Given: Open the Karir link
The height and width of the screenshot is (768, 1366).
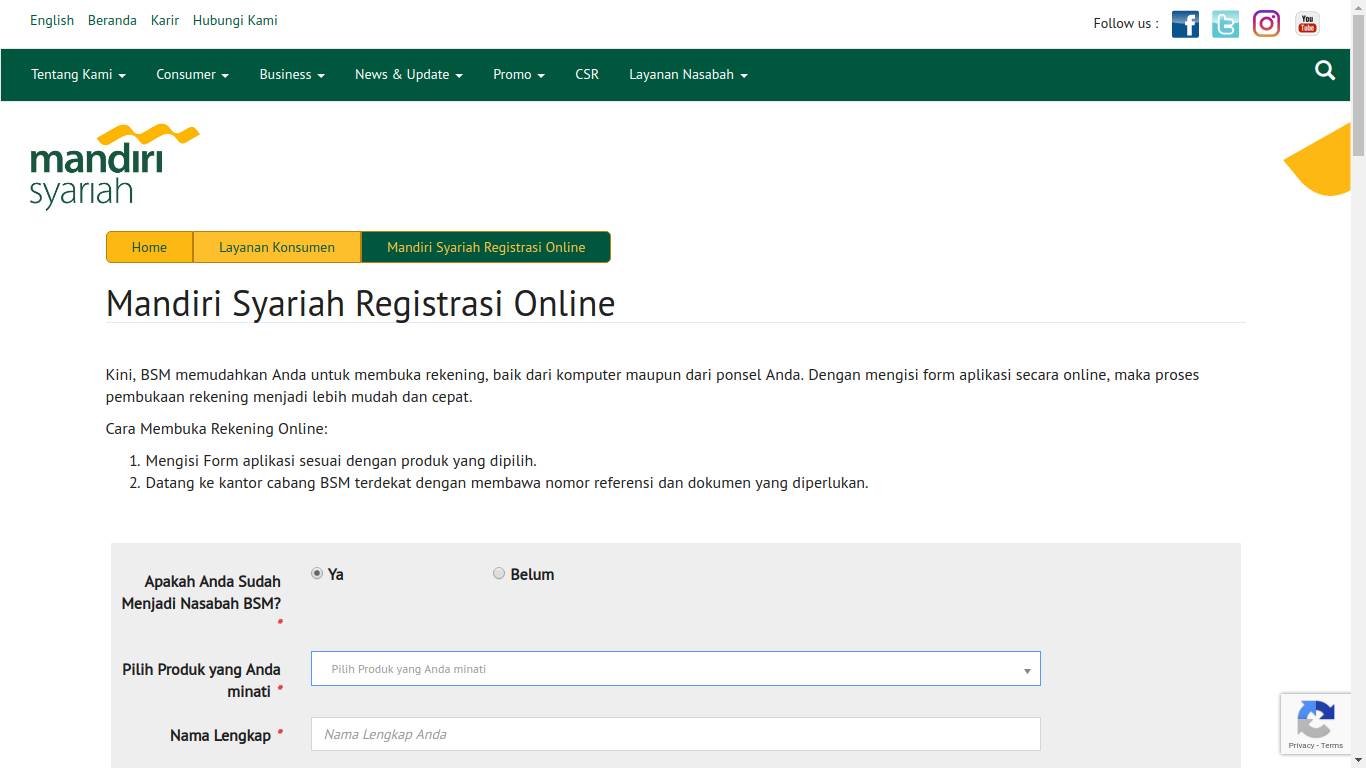Looking at the screenshot, I should (165, 20).
